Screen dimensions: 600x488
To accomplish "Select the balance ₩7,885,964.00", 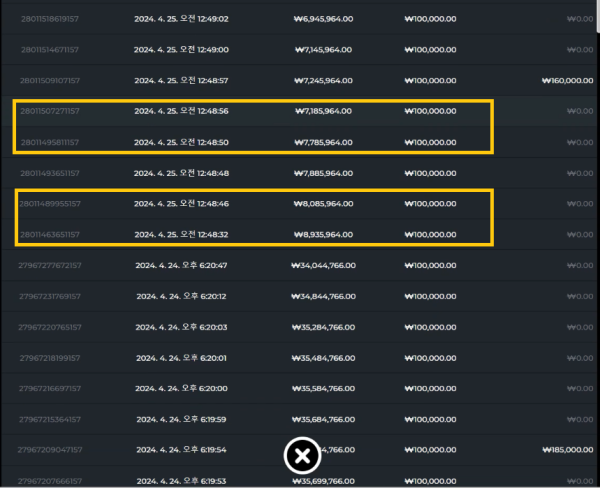I will pos(323,173).
